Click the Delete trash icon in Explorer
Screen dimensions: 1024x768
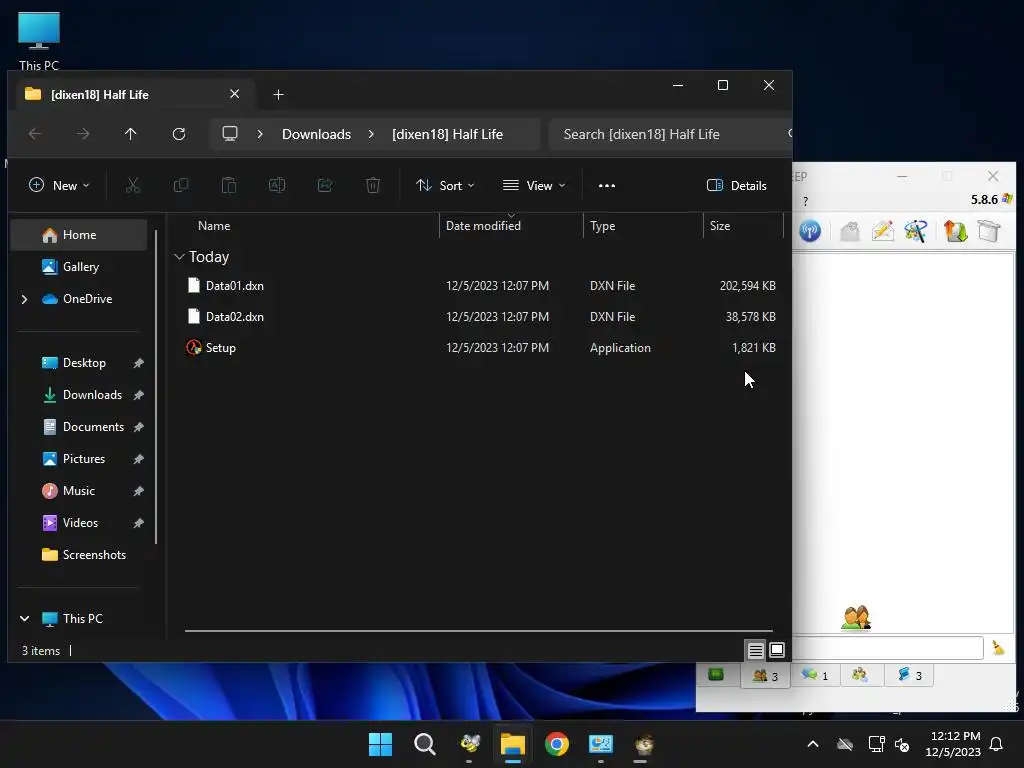(x=373, y=185)
